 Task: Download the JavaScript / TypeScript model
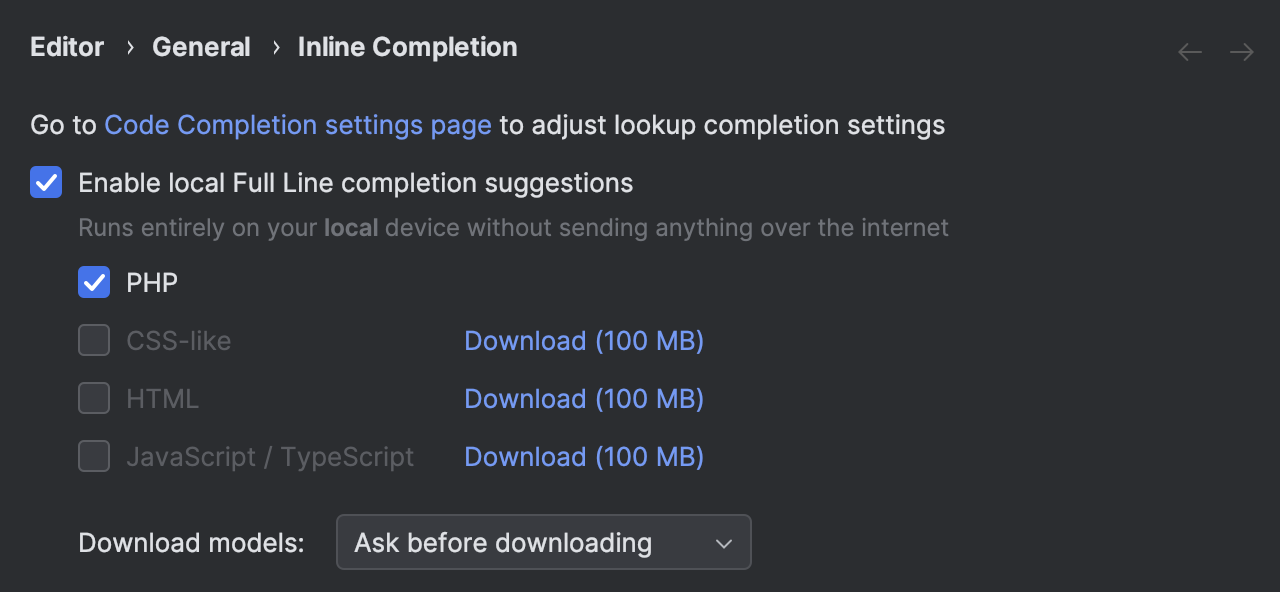[583, 457]
